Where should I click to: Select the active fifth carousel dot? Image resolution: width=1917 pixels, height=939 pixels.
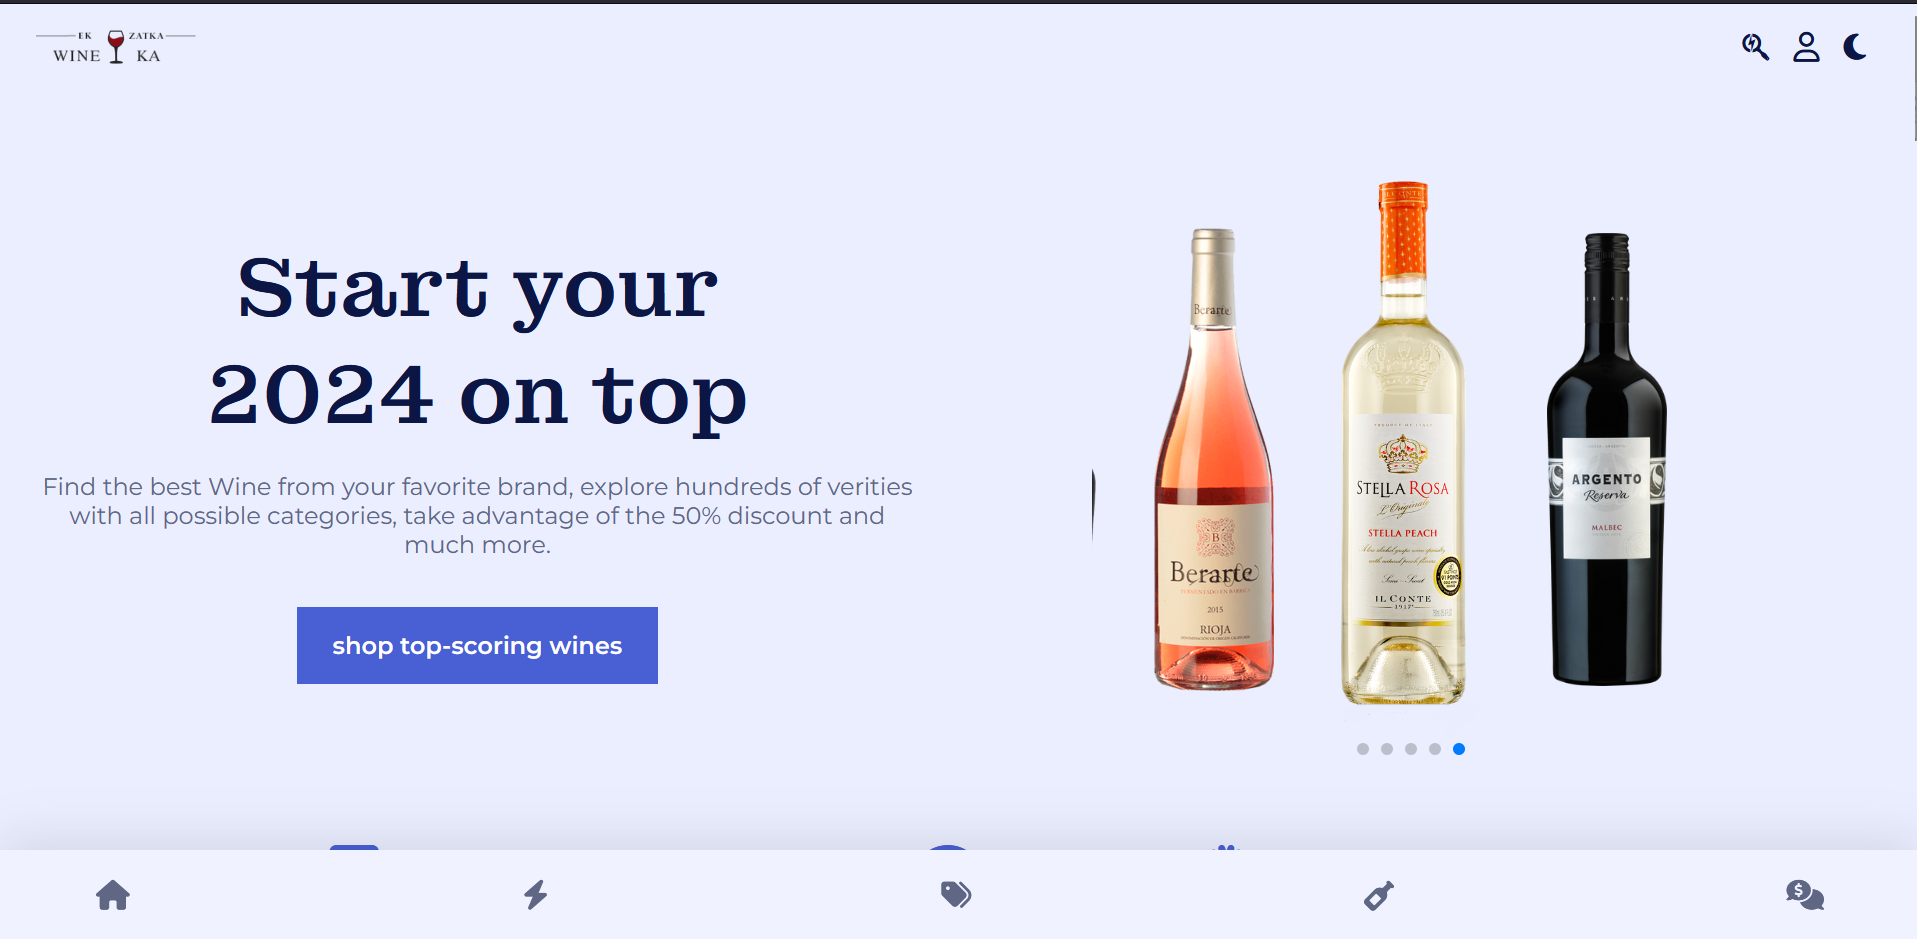point(1459,749)
